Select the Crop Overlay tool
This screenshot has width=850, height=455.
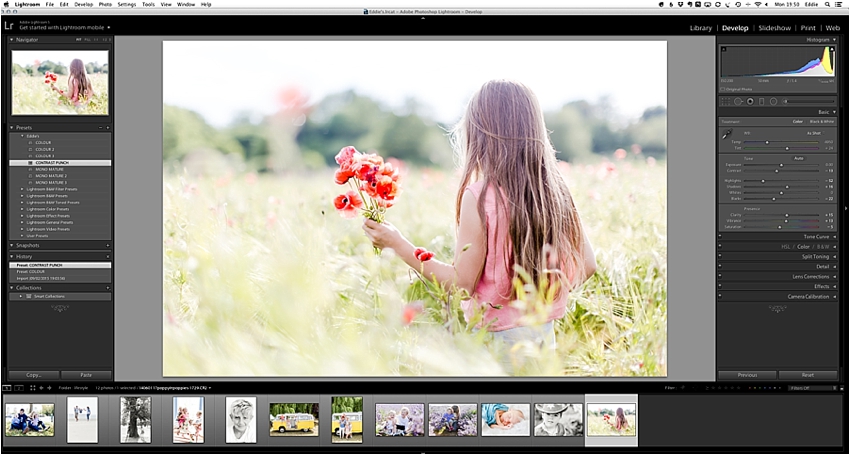(x=725, y=101)
